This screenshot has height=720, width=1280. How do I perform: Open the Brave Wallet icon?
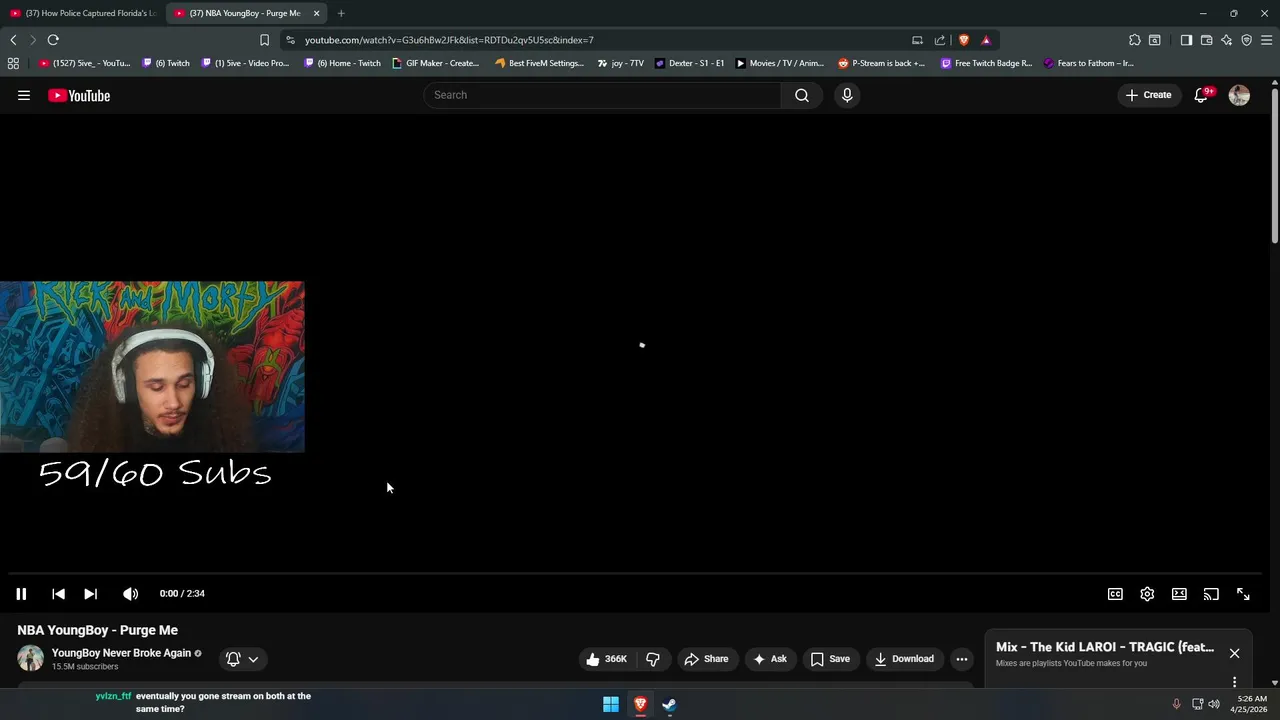point(1206,40)
